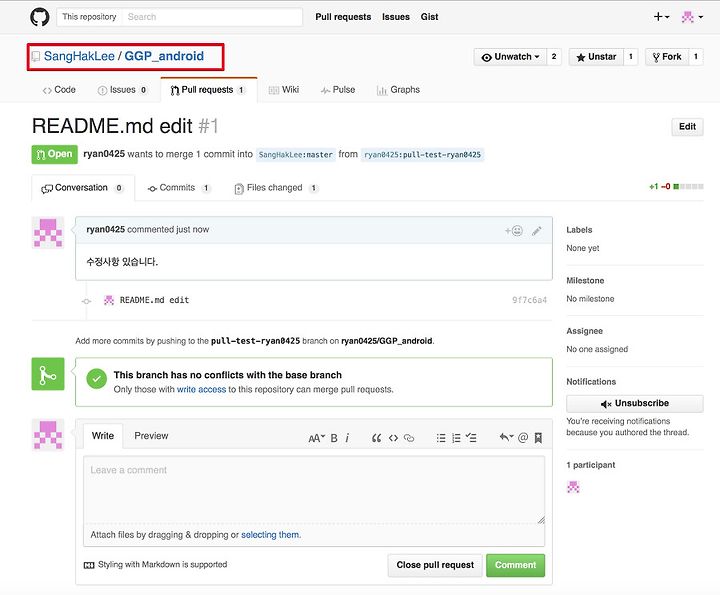The height and width of the screenshot is (595, 720).
Task: Apply italic formatting in the editor
Action: (x=347, y=438)
